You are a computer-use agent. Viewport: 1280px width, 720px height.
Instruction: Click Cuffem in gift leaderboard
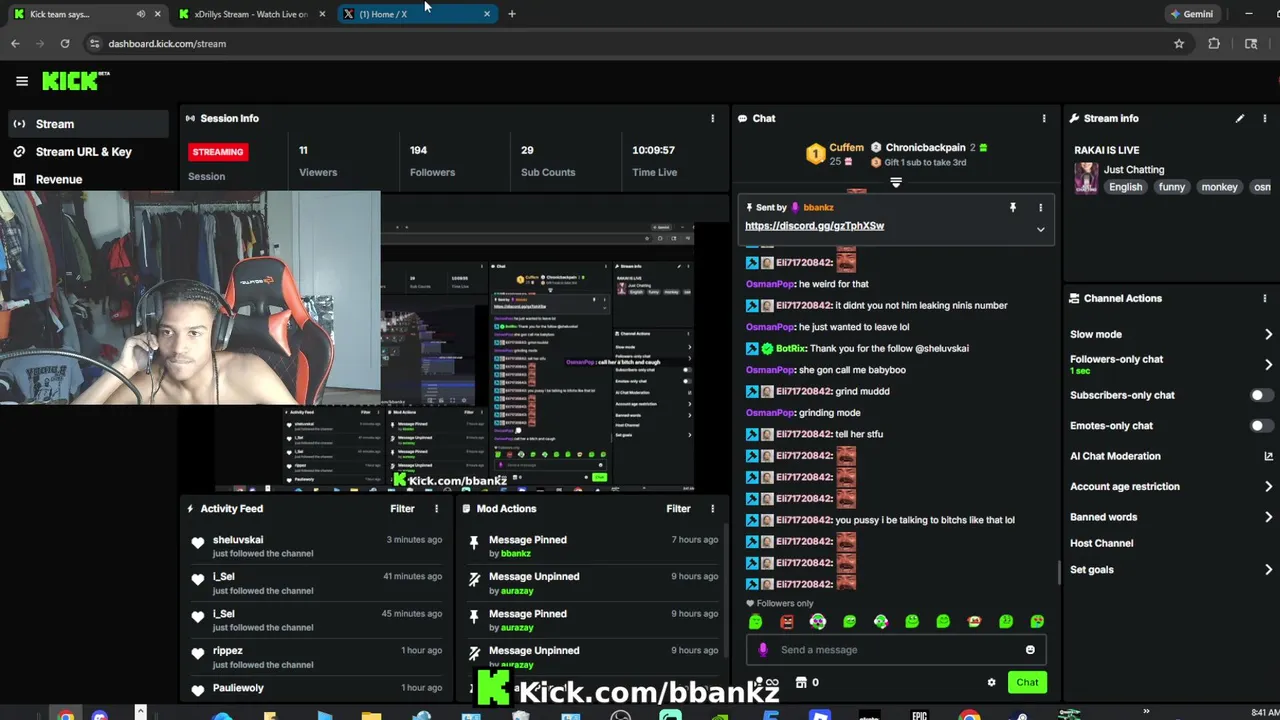846,148
